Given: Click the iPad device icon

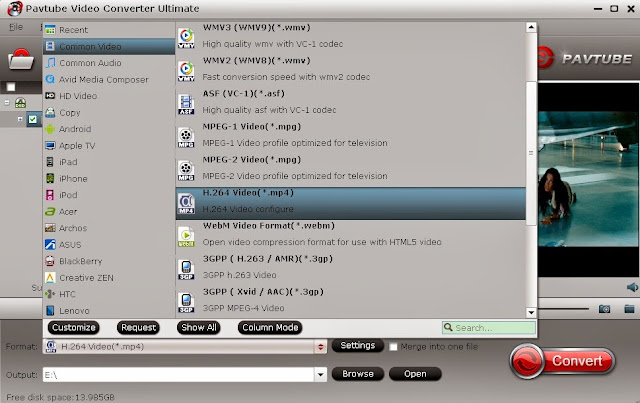Looking at the screenshot, I should (50, 162).
